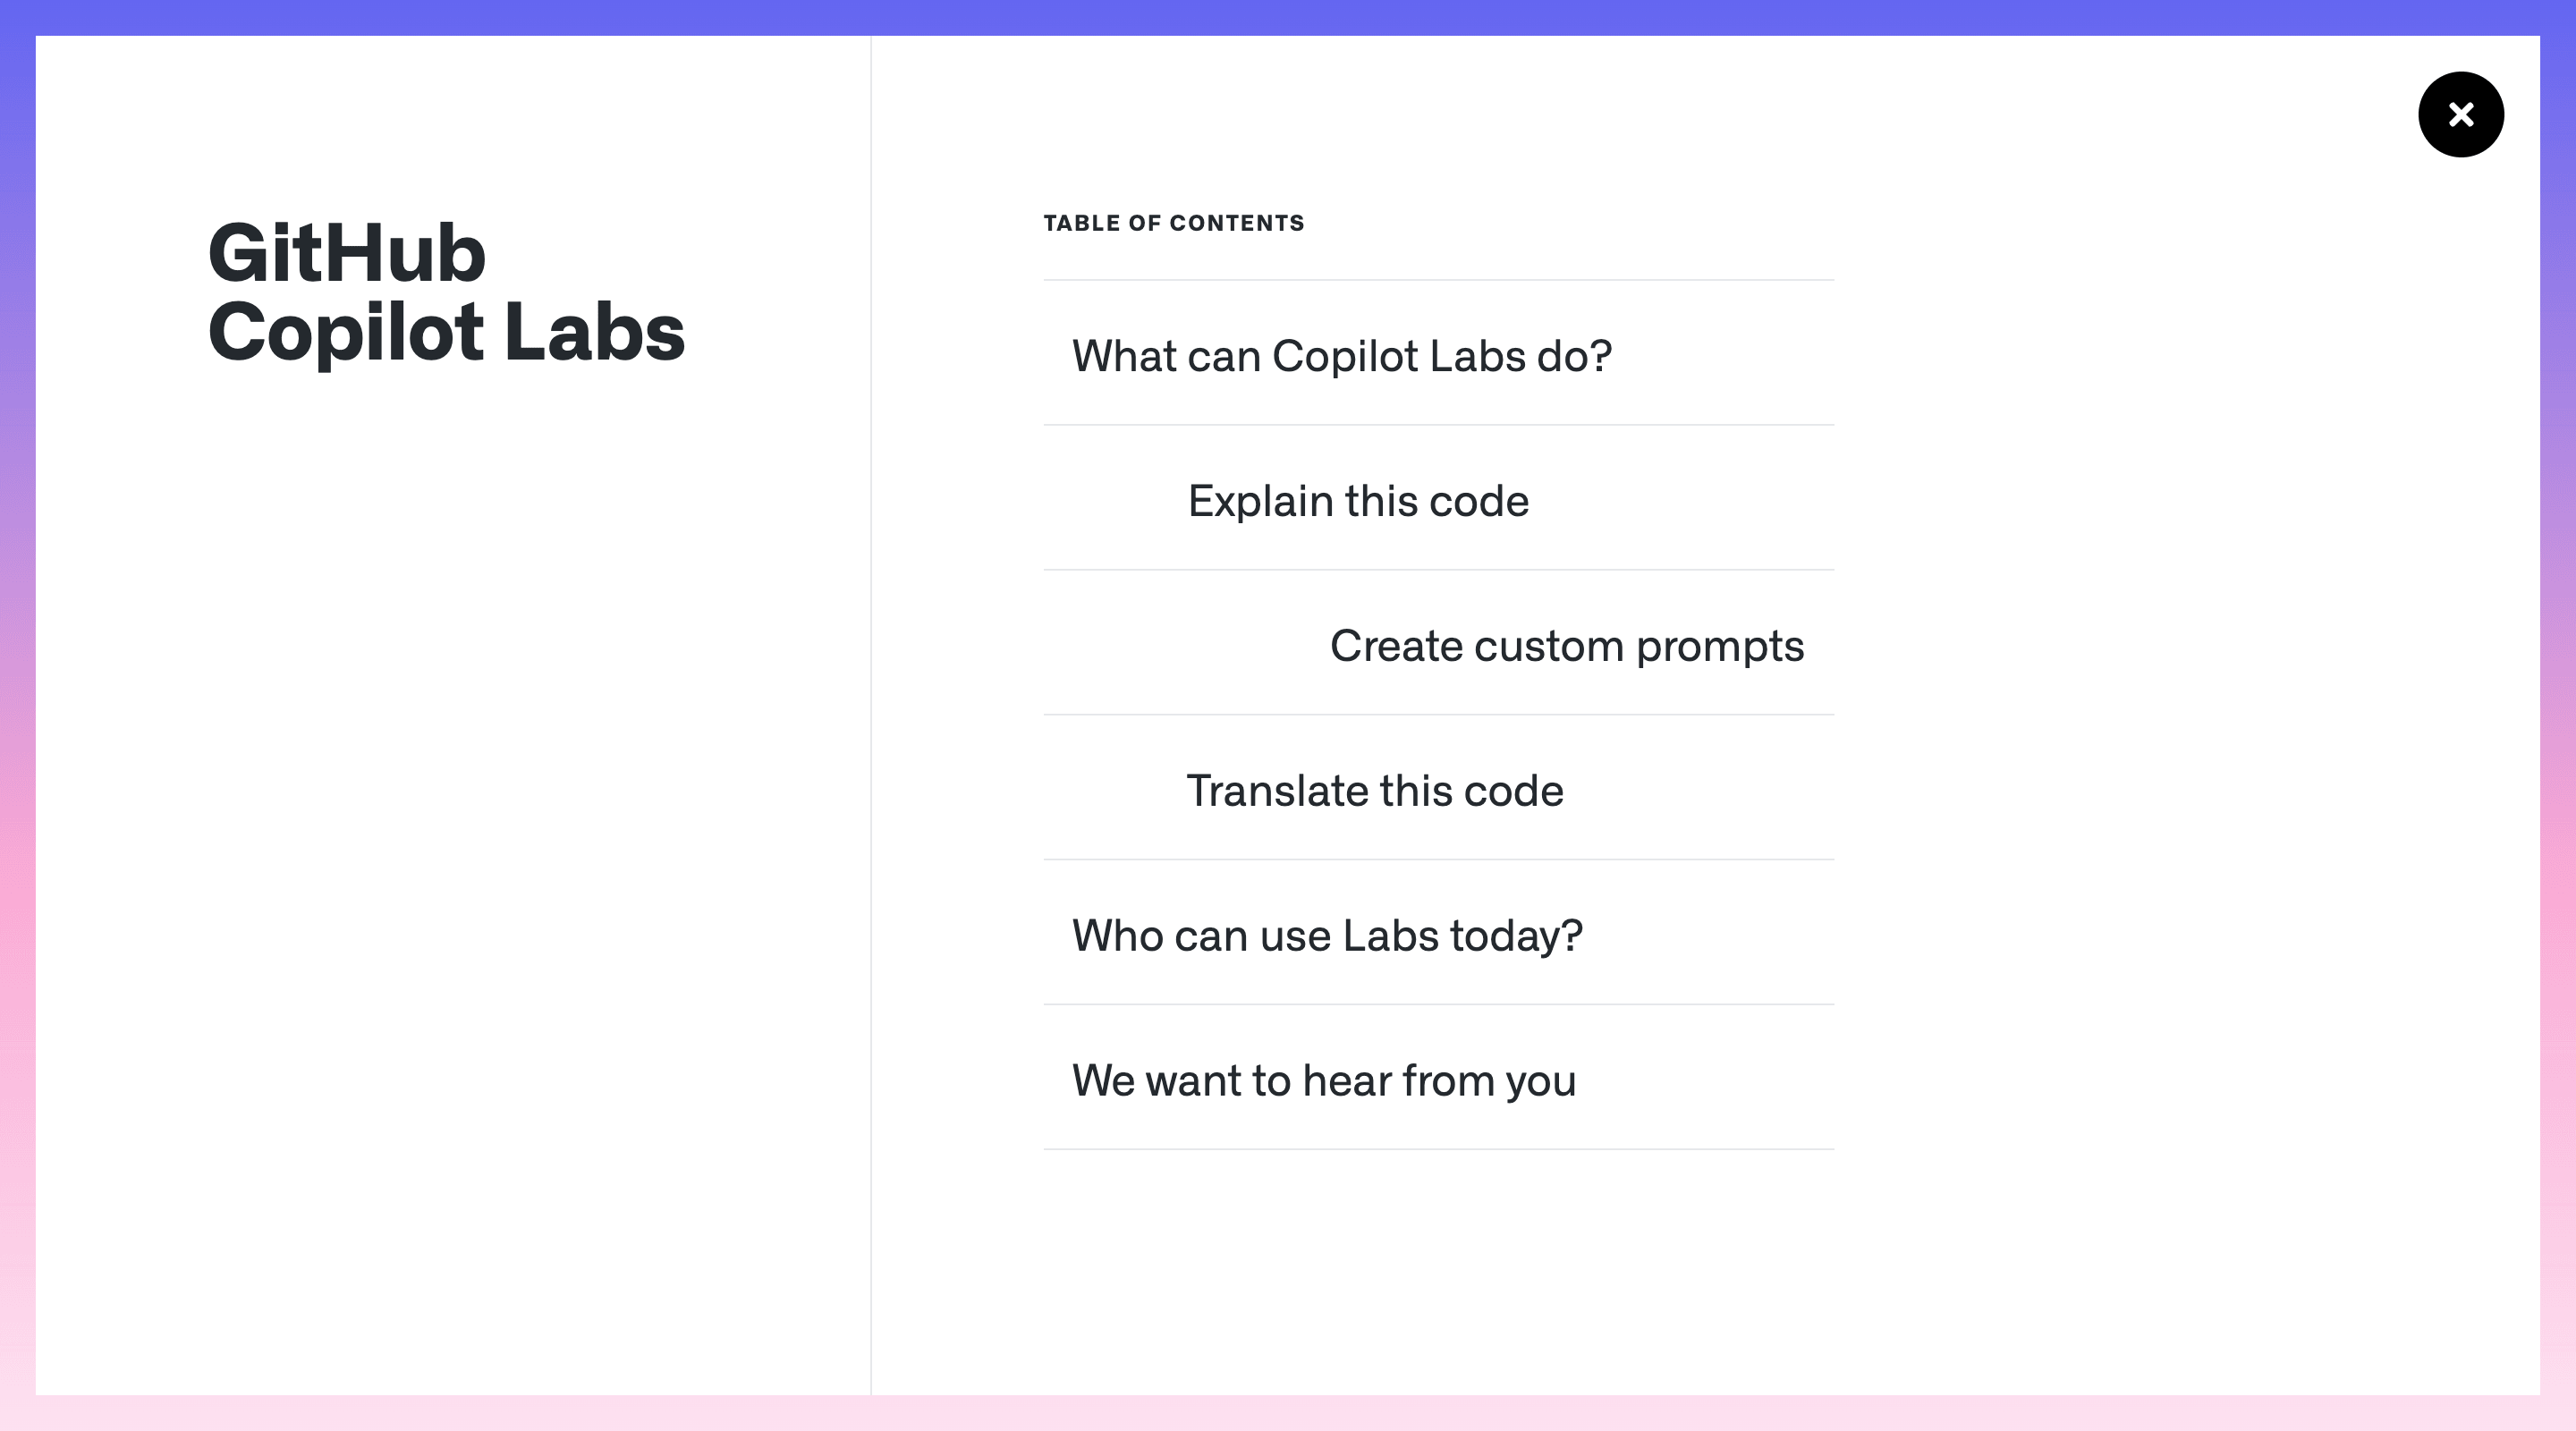Open 'Create custom prompts' section

(x=1566, y=643)
